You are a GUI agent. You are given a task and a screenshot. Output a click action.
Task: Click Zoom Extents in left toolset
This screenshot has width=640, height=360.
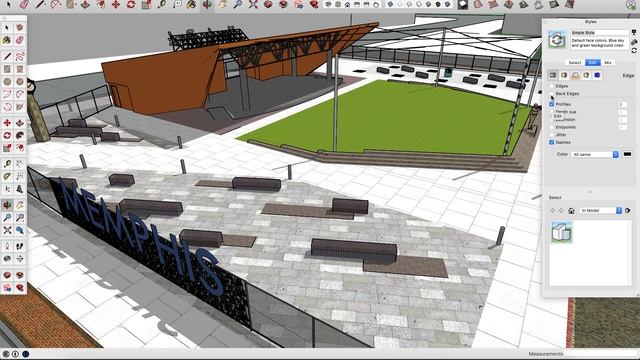click(x=7, y=230)
